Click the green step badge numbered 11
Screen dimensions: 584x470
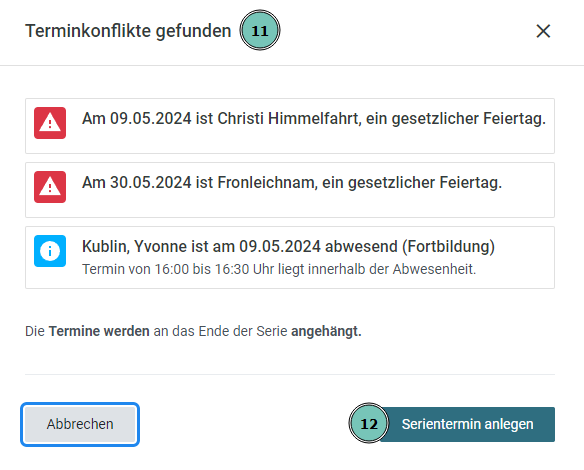pos(260,30)
